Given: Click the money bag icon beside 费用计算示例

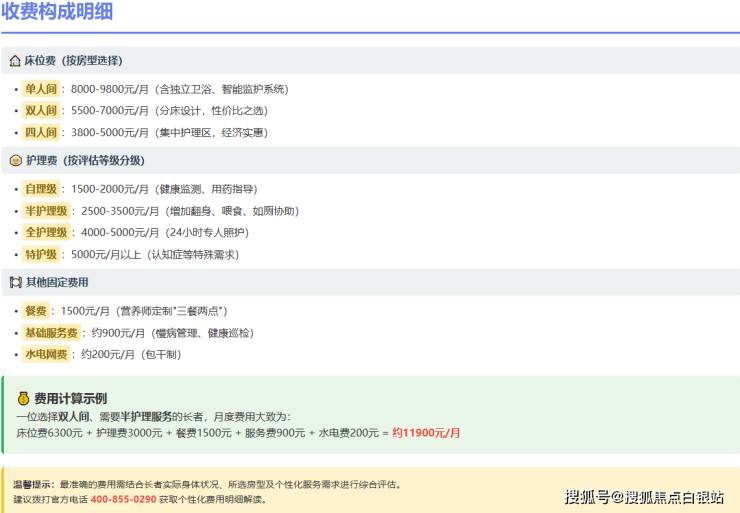Looking at the screenshot, I should click(24, 398).
